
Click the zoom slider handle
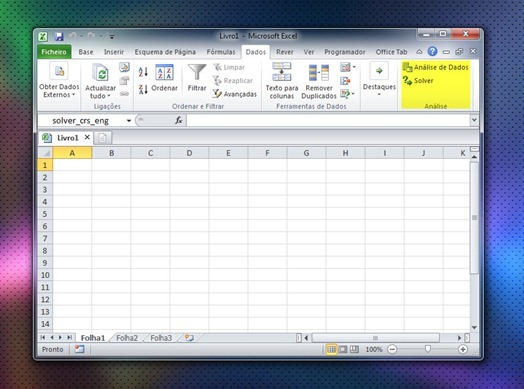click(428, 349)
